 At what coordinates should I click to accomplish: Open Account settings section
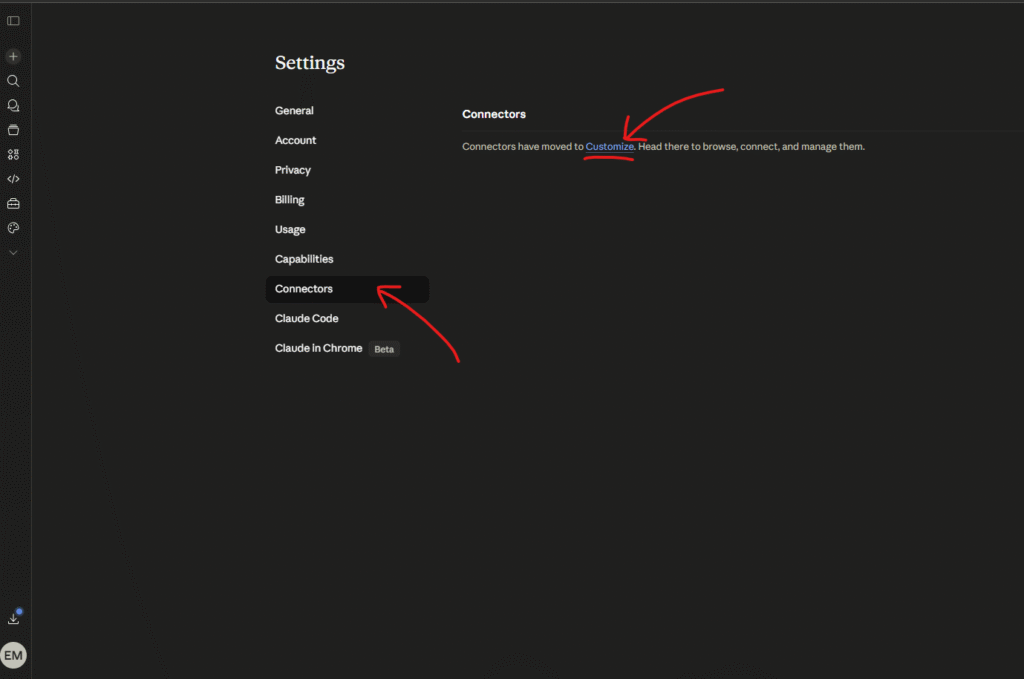pos(295,140)
